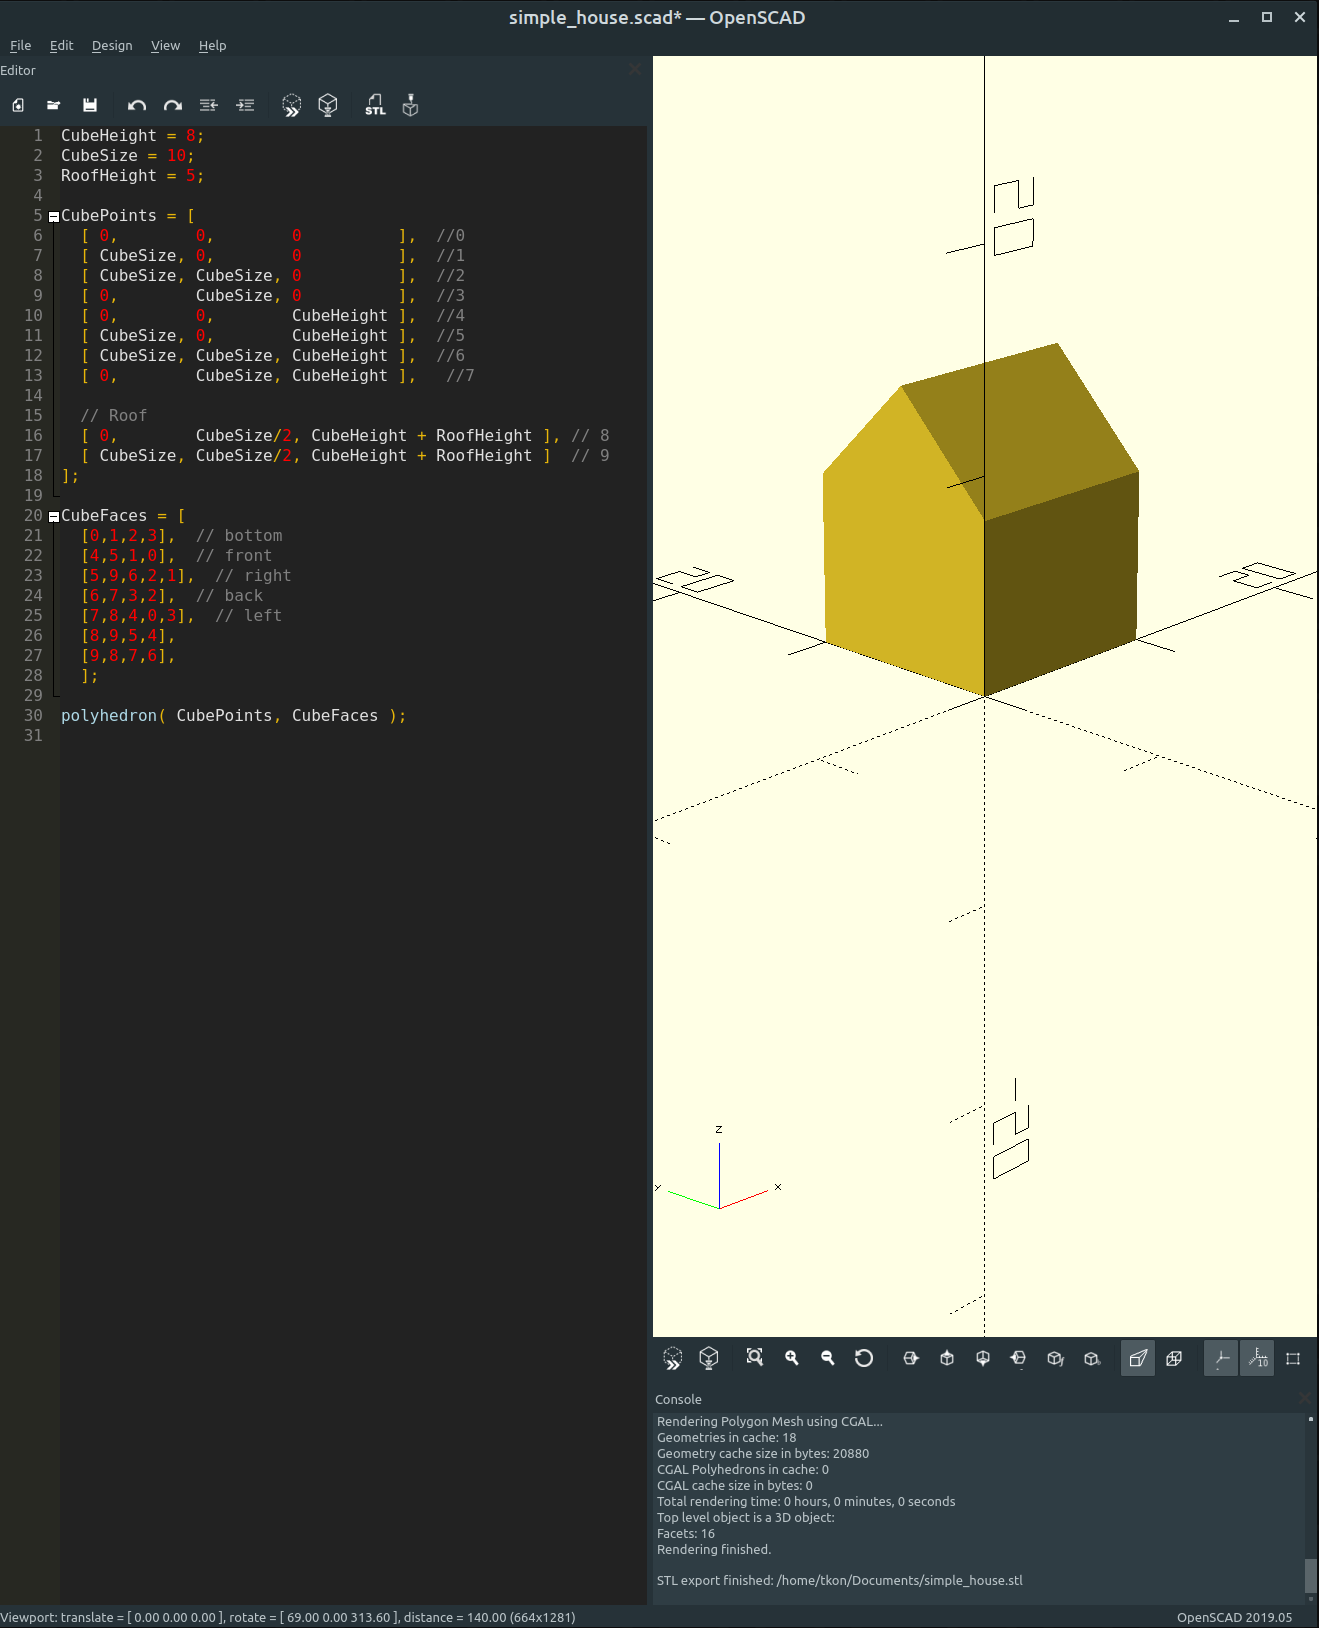Collapse the CubePoints code block

(54, 217)
